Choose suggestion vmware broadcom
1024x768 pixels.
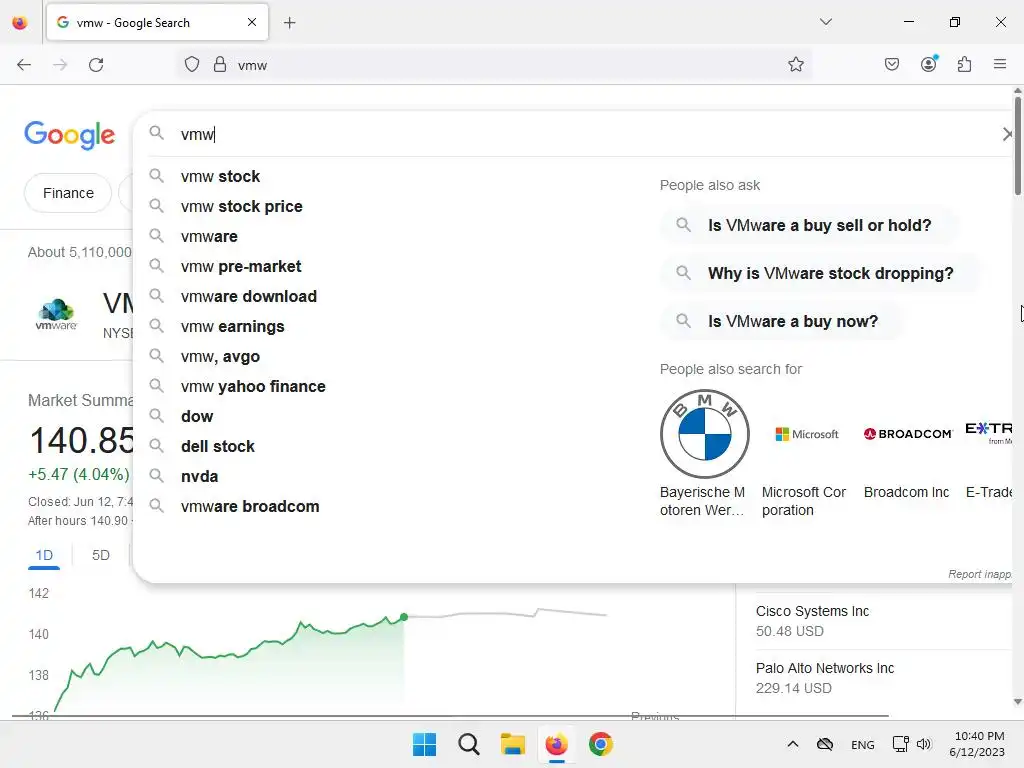coord(250,507)
